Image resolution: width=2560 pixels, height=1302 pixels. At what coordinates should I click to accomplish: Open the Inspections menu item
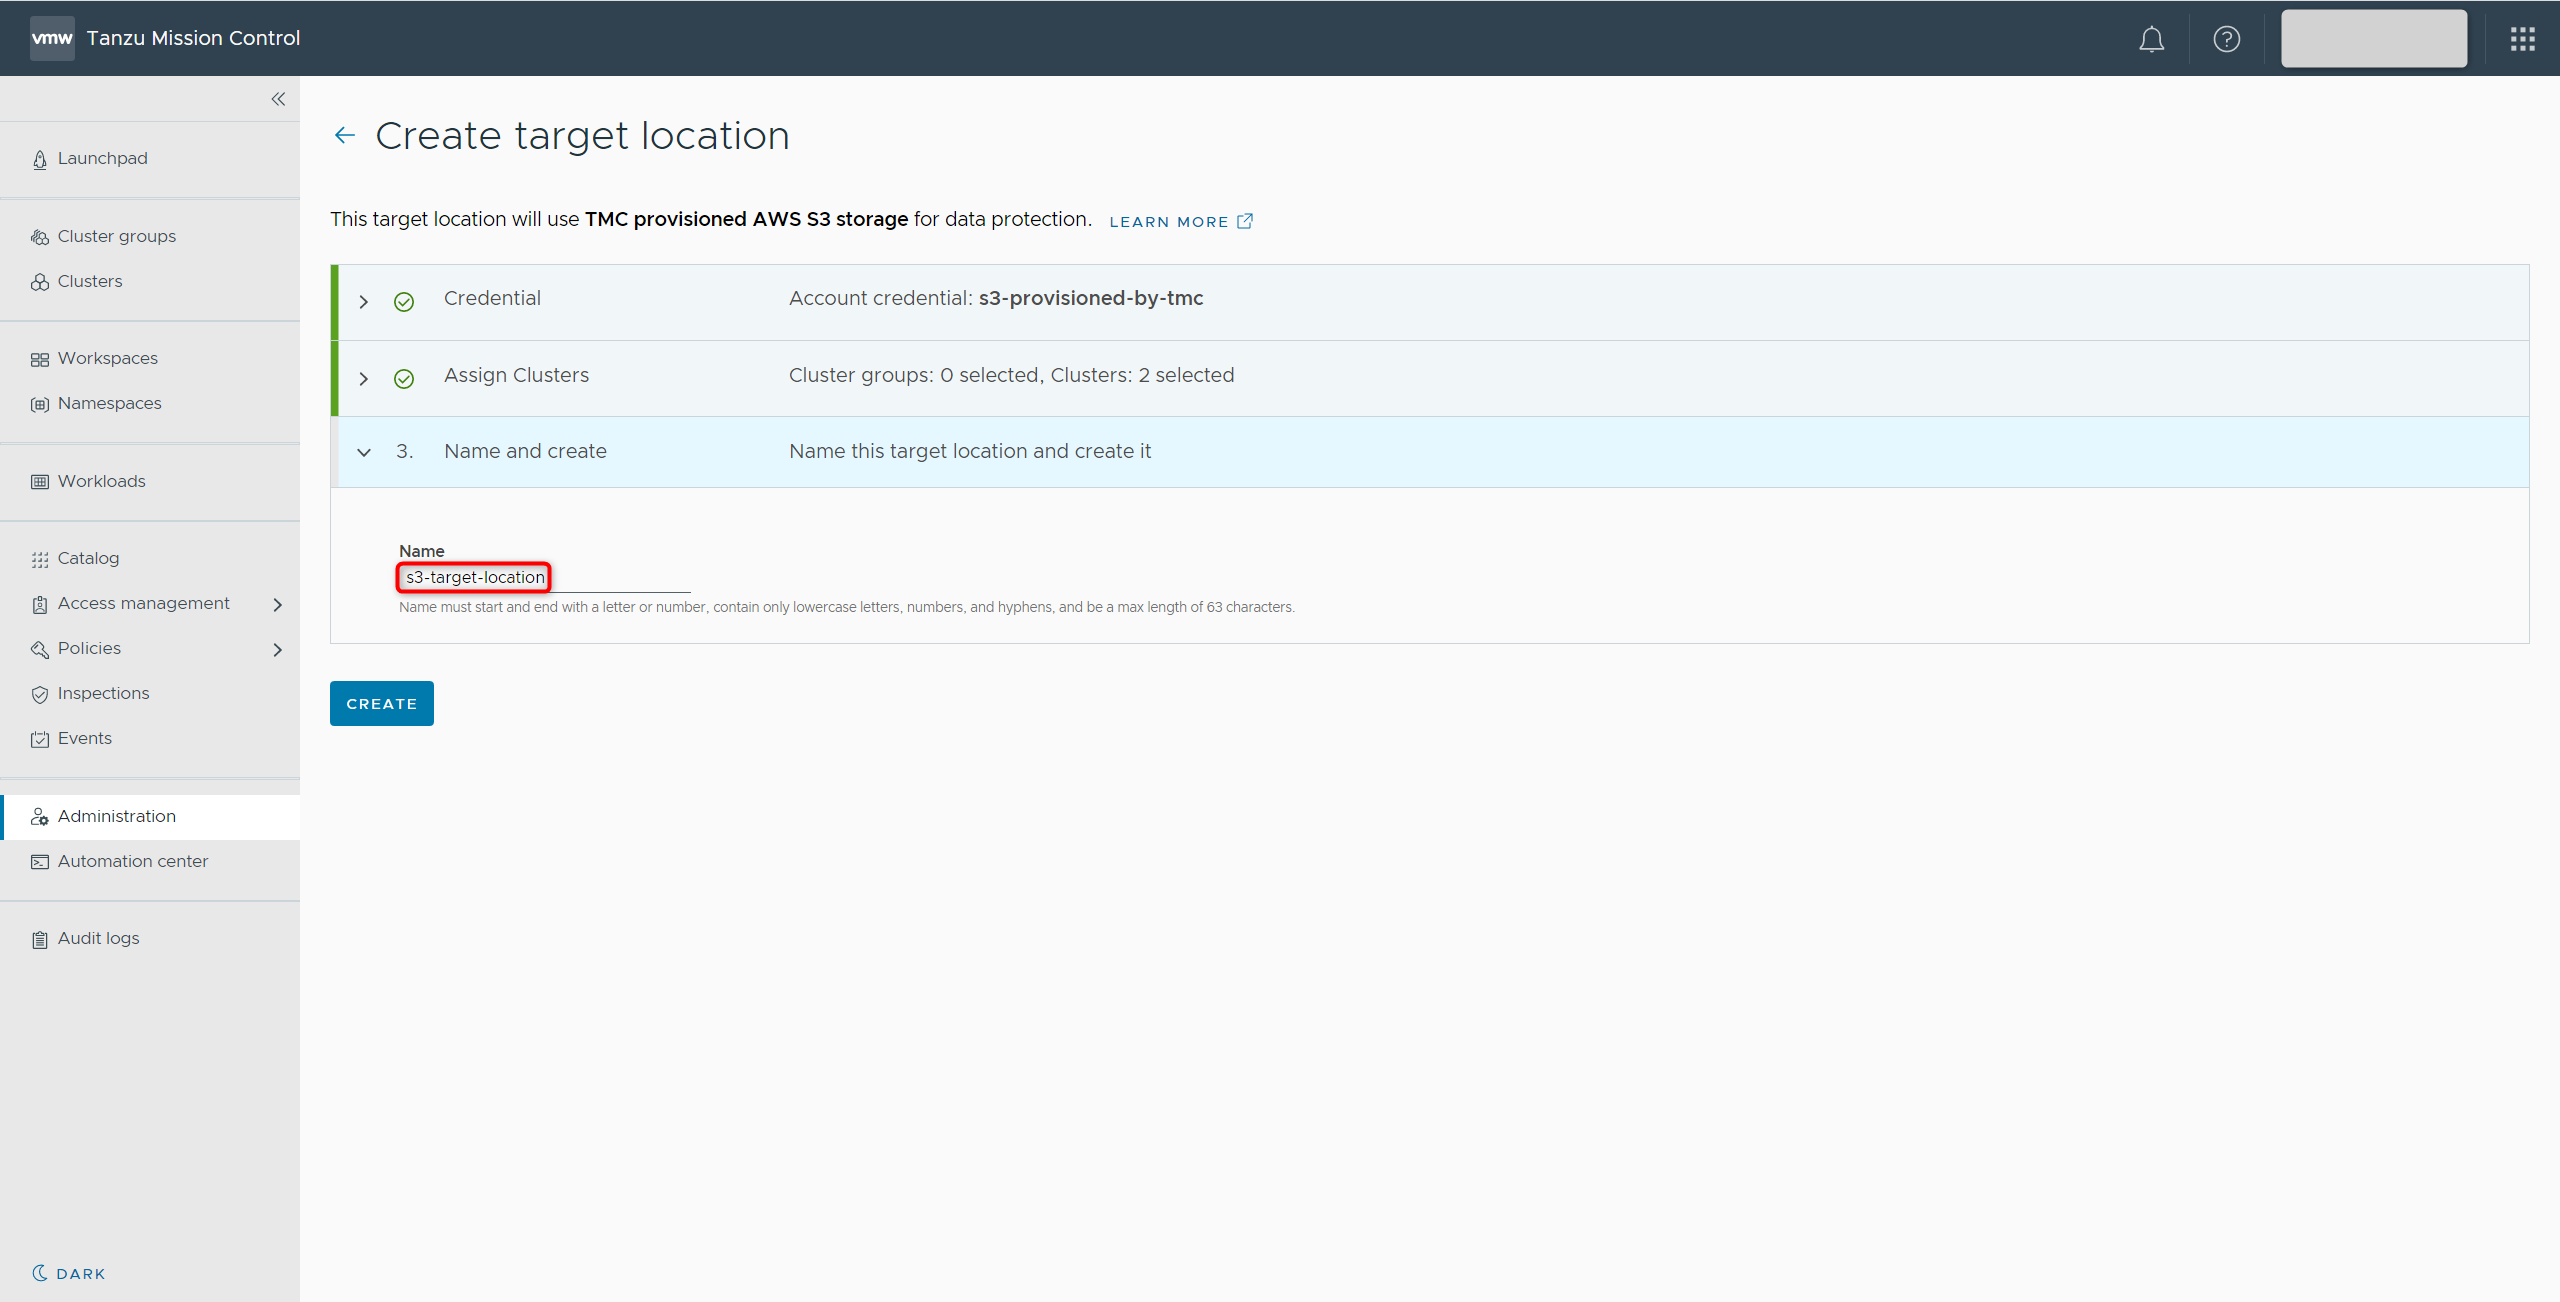103,693
